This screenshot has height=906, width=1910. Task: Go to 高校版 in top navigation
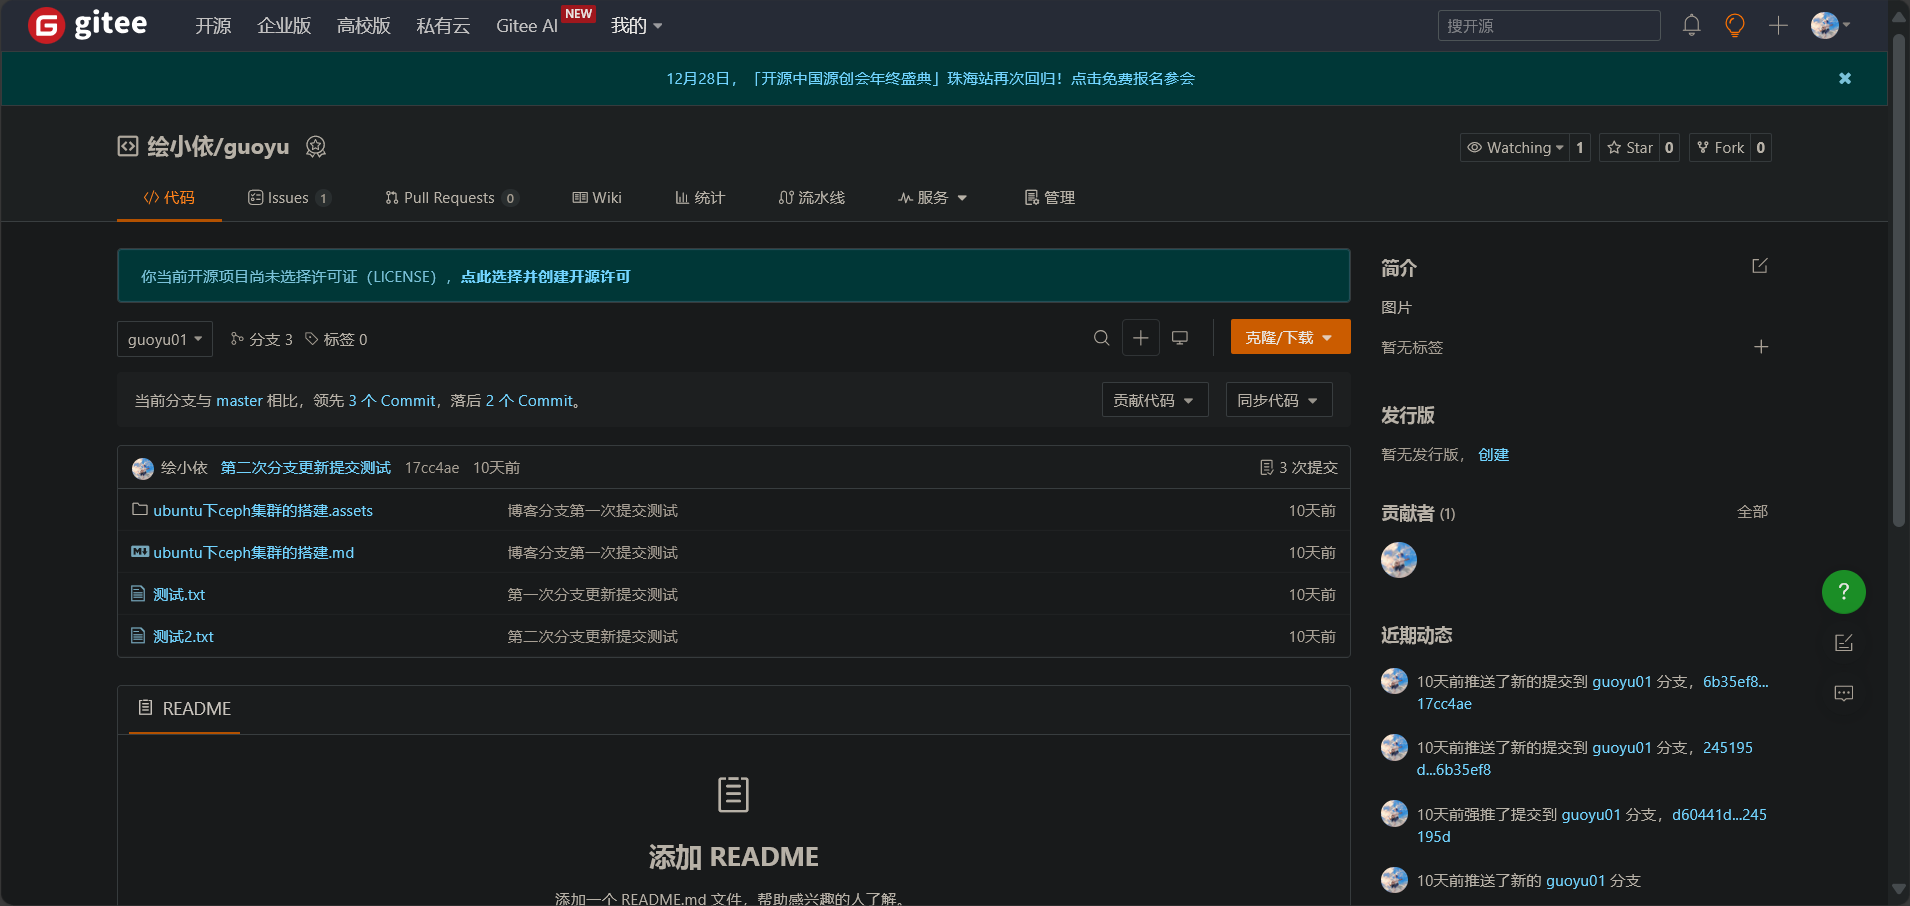pos(364,26)
